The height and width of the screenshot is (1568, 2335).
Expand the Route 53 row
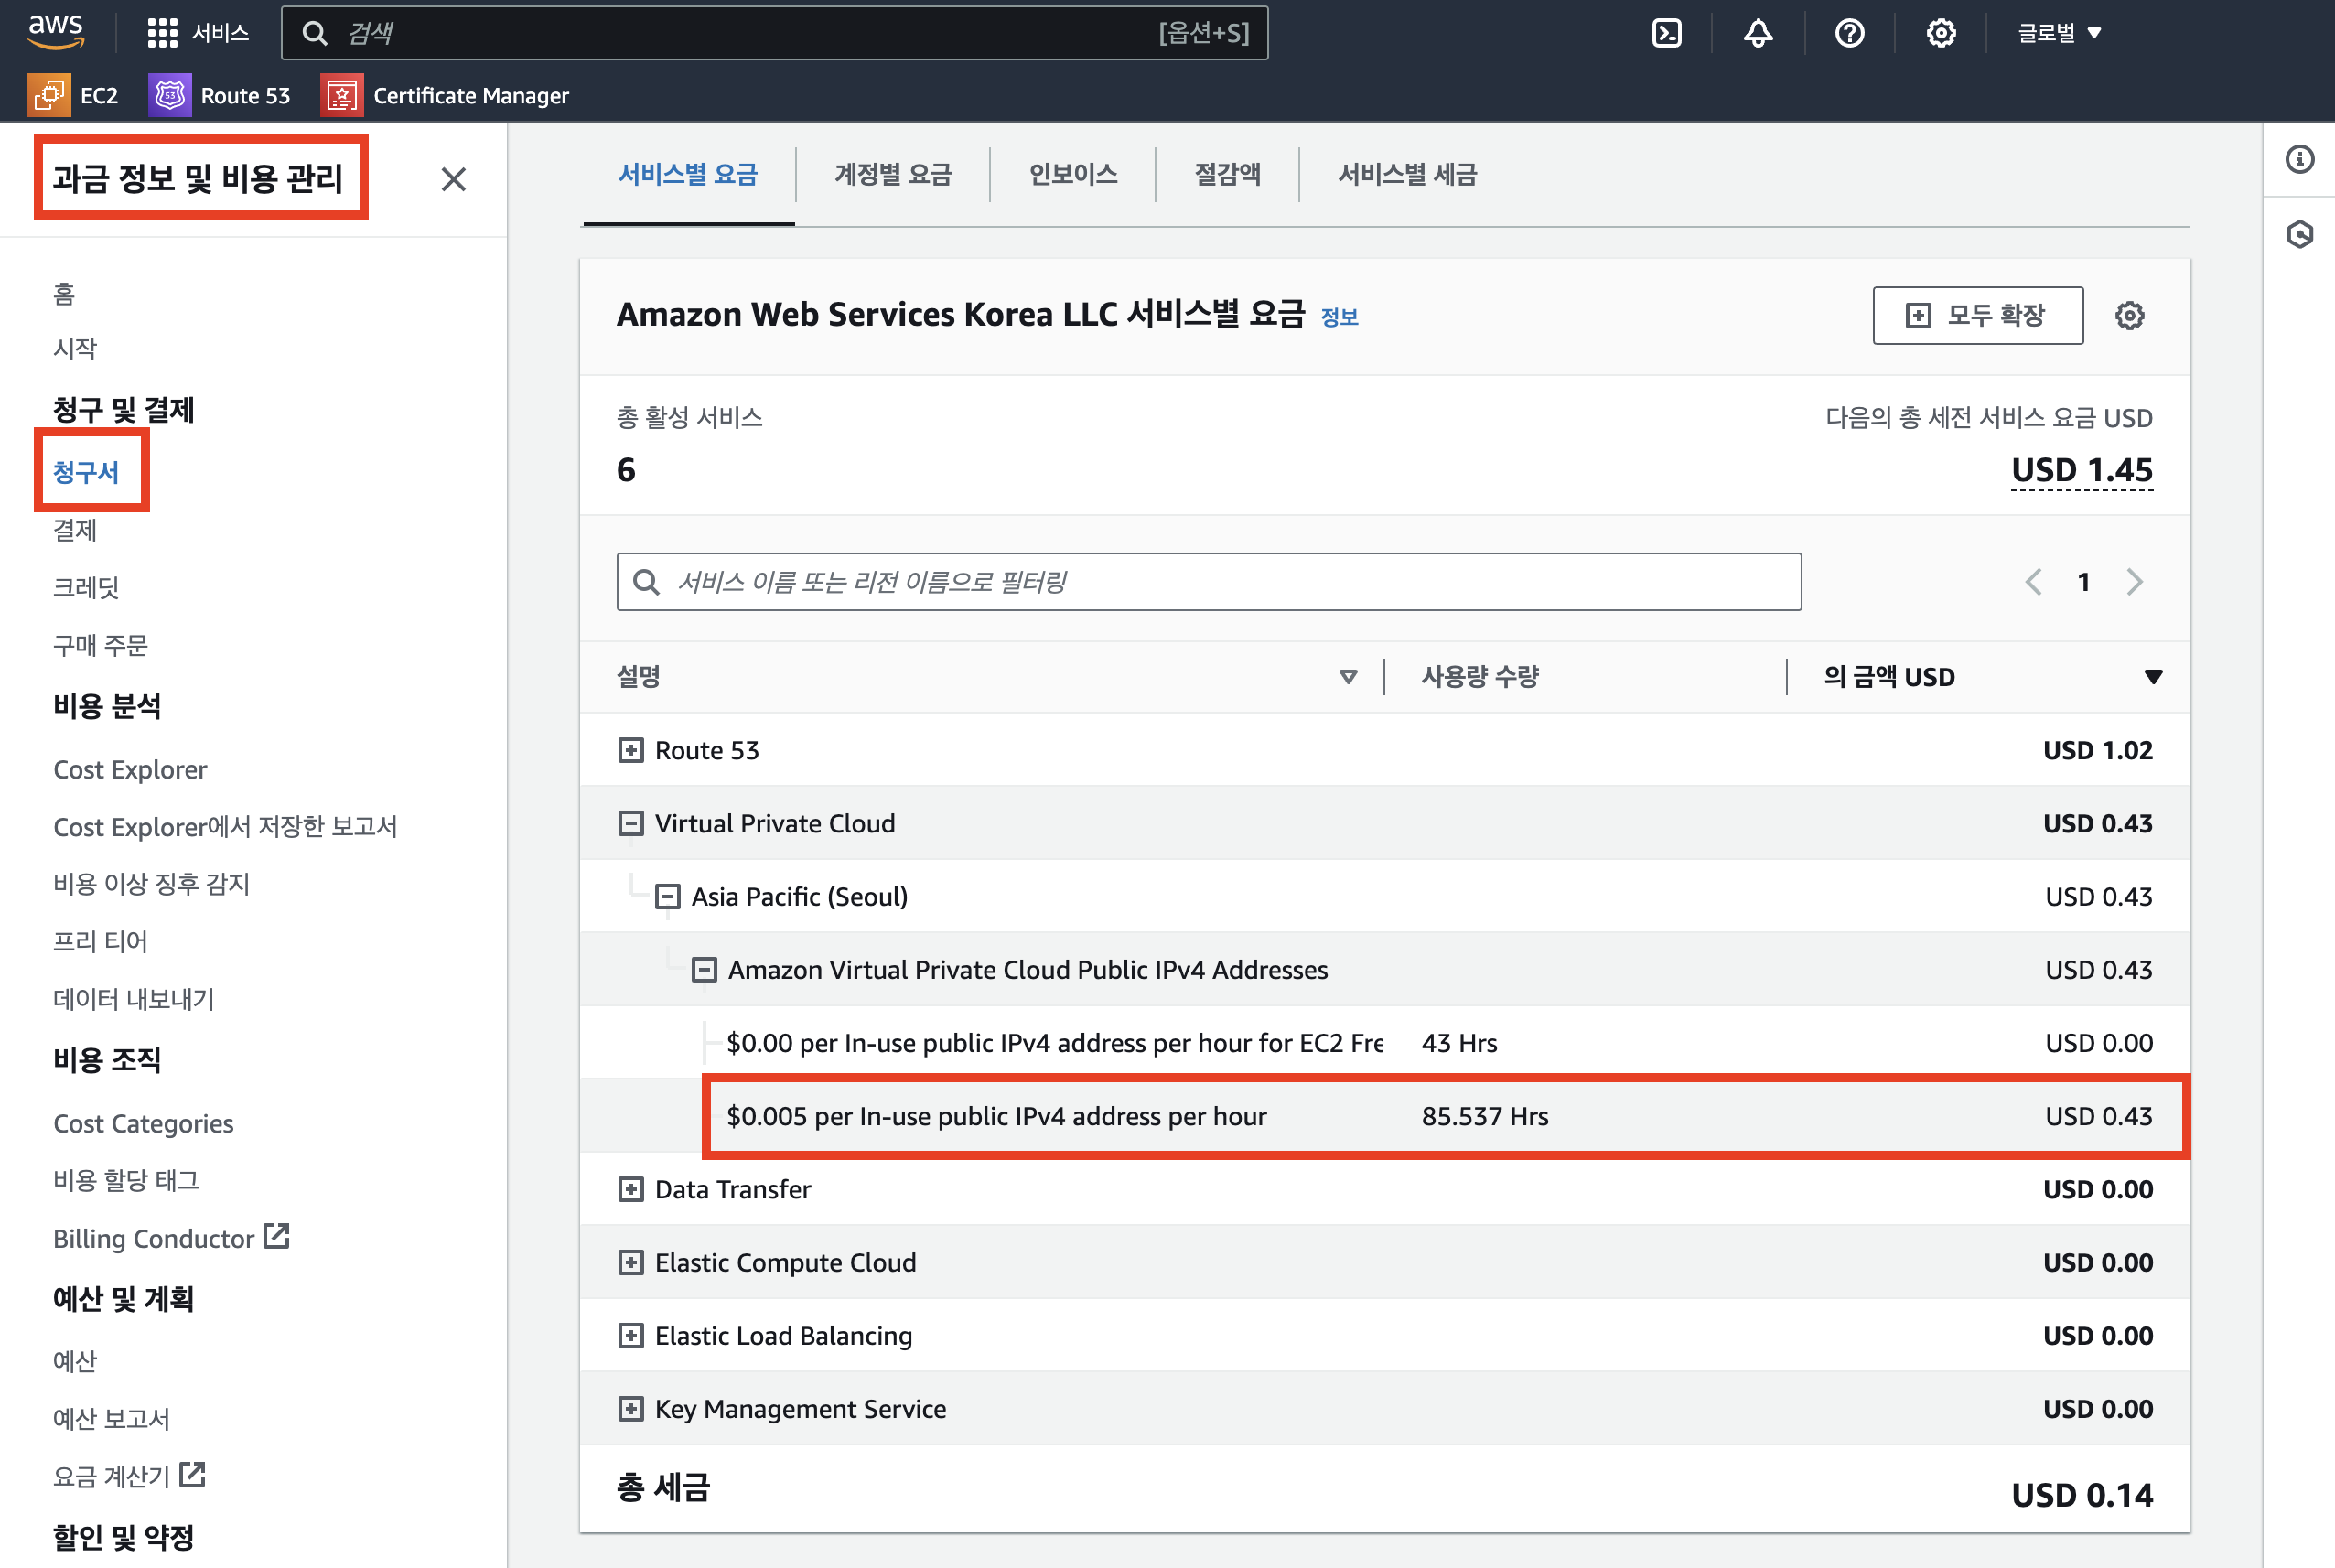(631, 750)
